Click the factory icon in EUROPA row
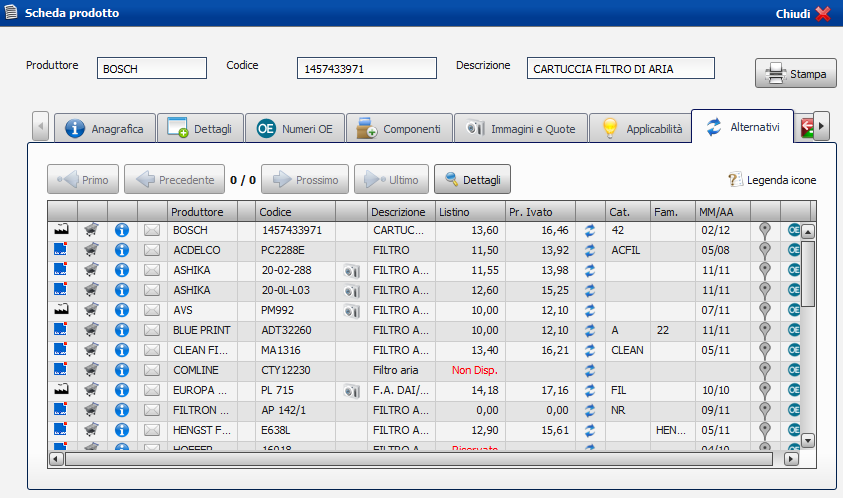The width and height of the screenshot is (843, 498). (62, 390)
